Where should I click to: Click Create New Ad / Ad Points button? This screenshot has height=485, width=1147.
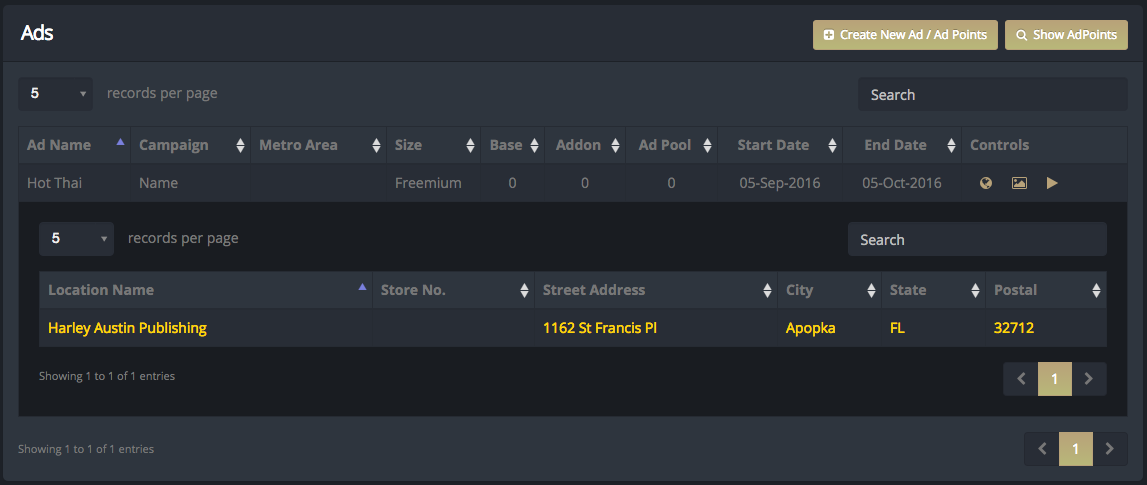[x=905, y=34]
